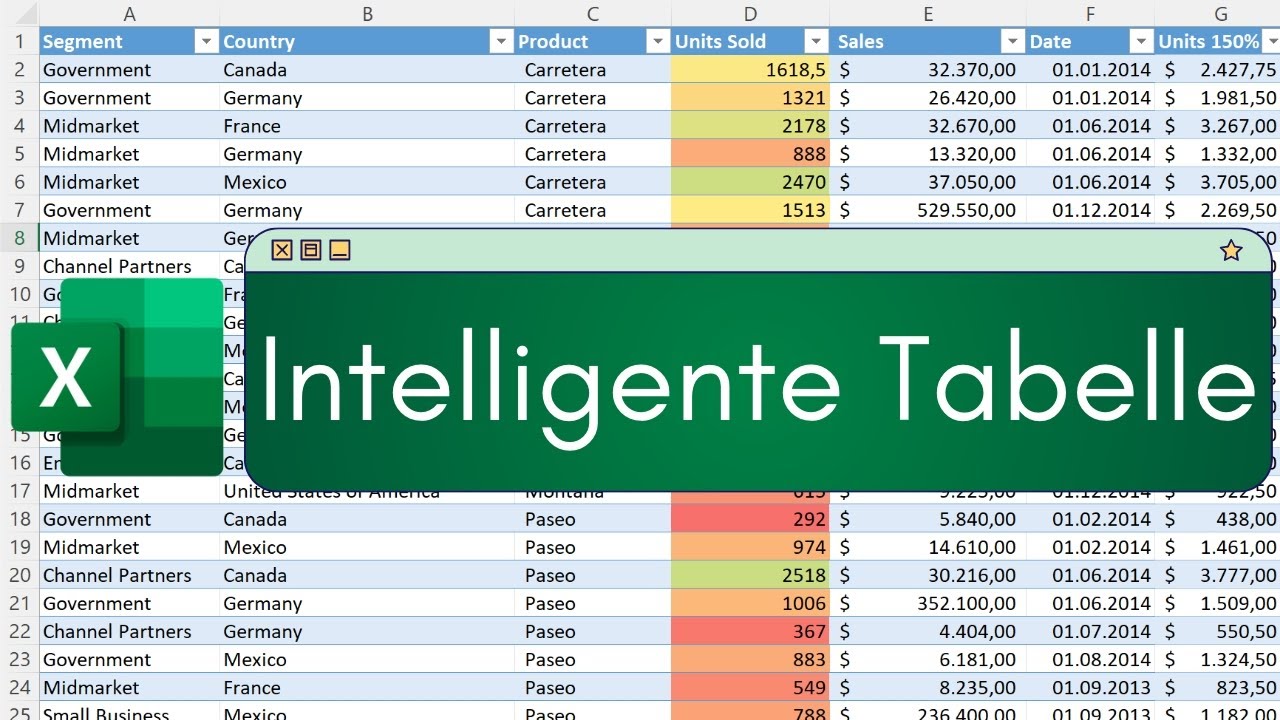Viewport: 1280px width, 720px height.
Task: Open the Product column filter dropdown
Action: tap(657, 41)
